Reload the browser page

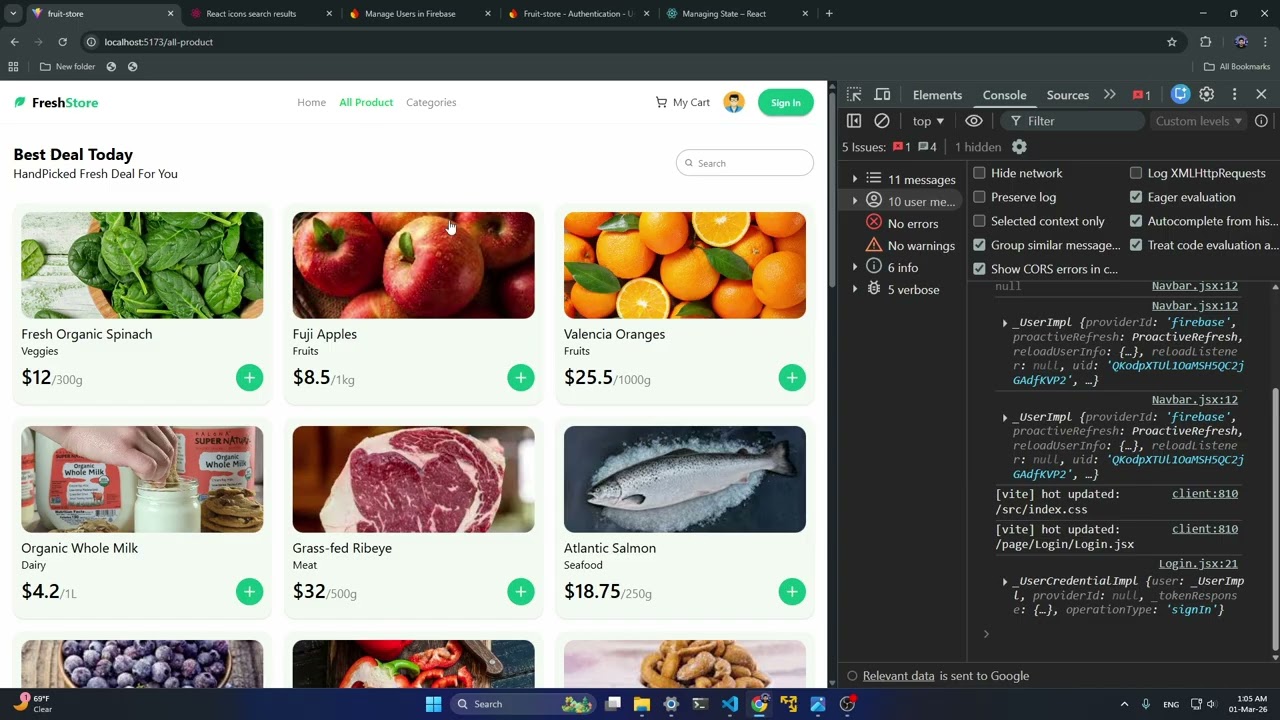(62, 42)
